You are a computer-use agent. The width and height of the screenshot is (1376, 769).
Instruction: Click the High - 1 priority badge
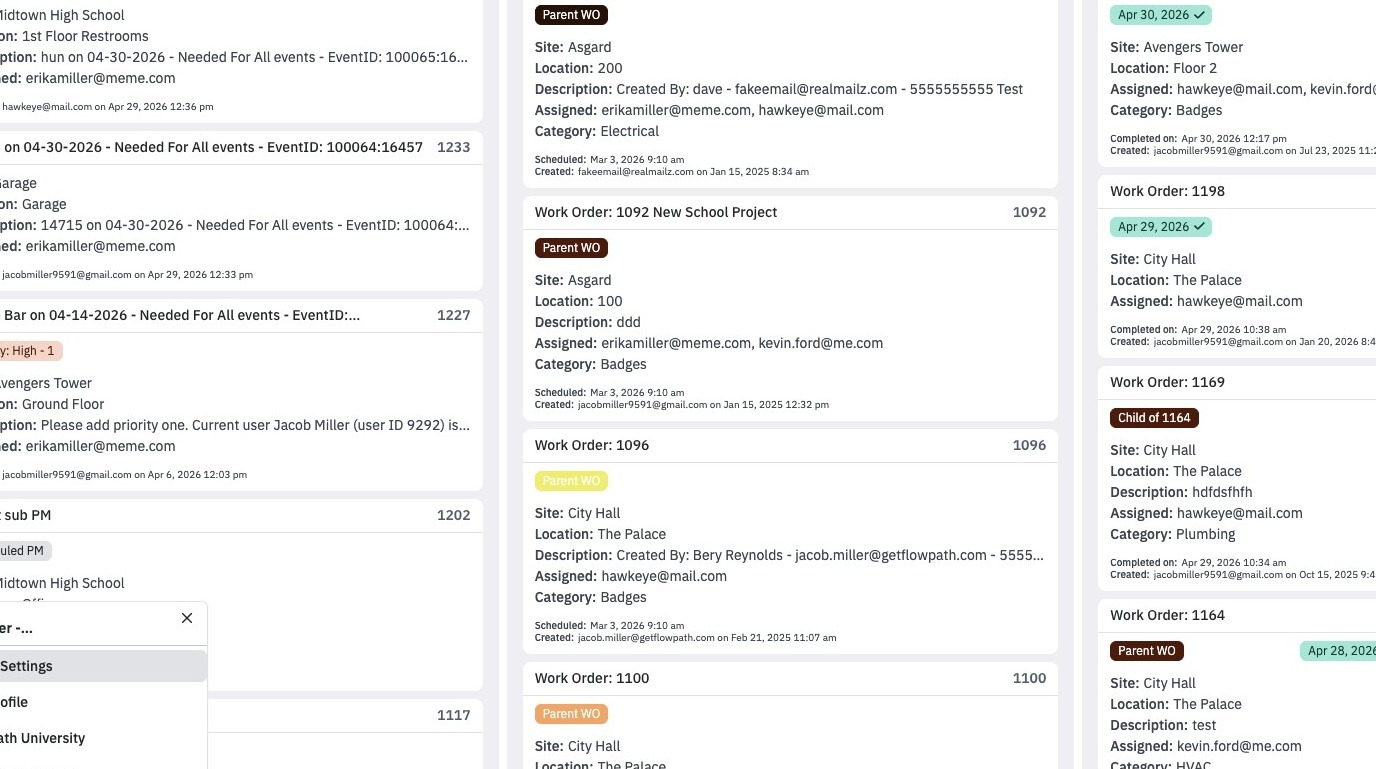click(x=30, y=351)
